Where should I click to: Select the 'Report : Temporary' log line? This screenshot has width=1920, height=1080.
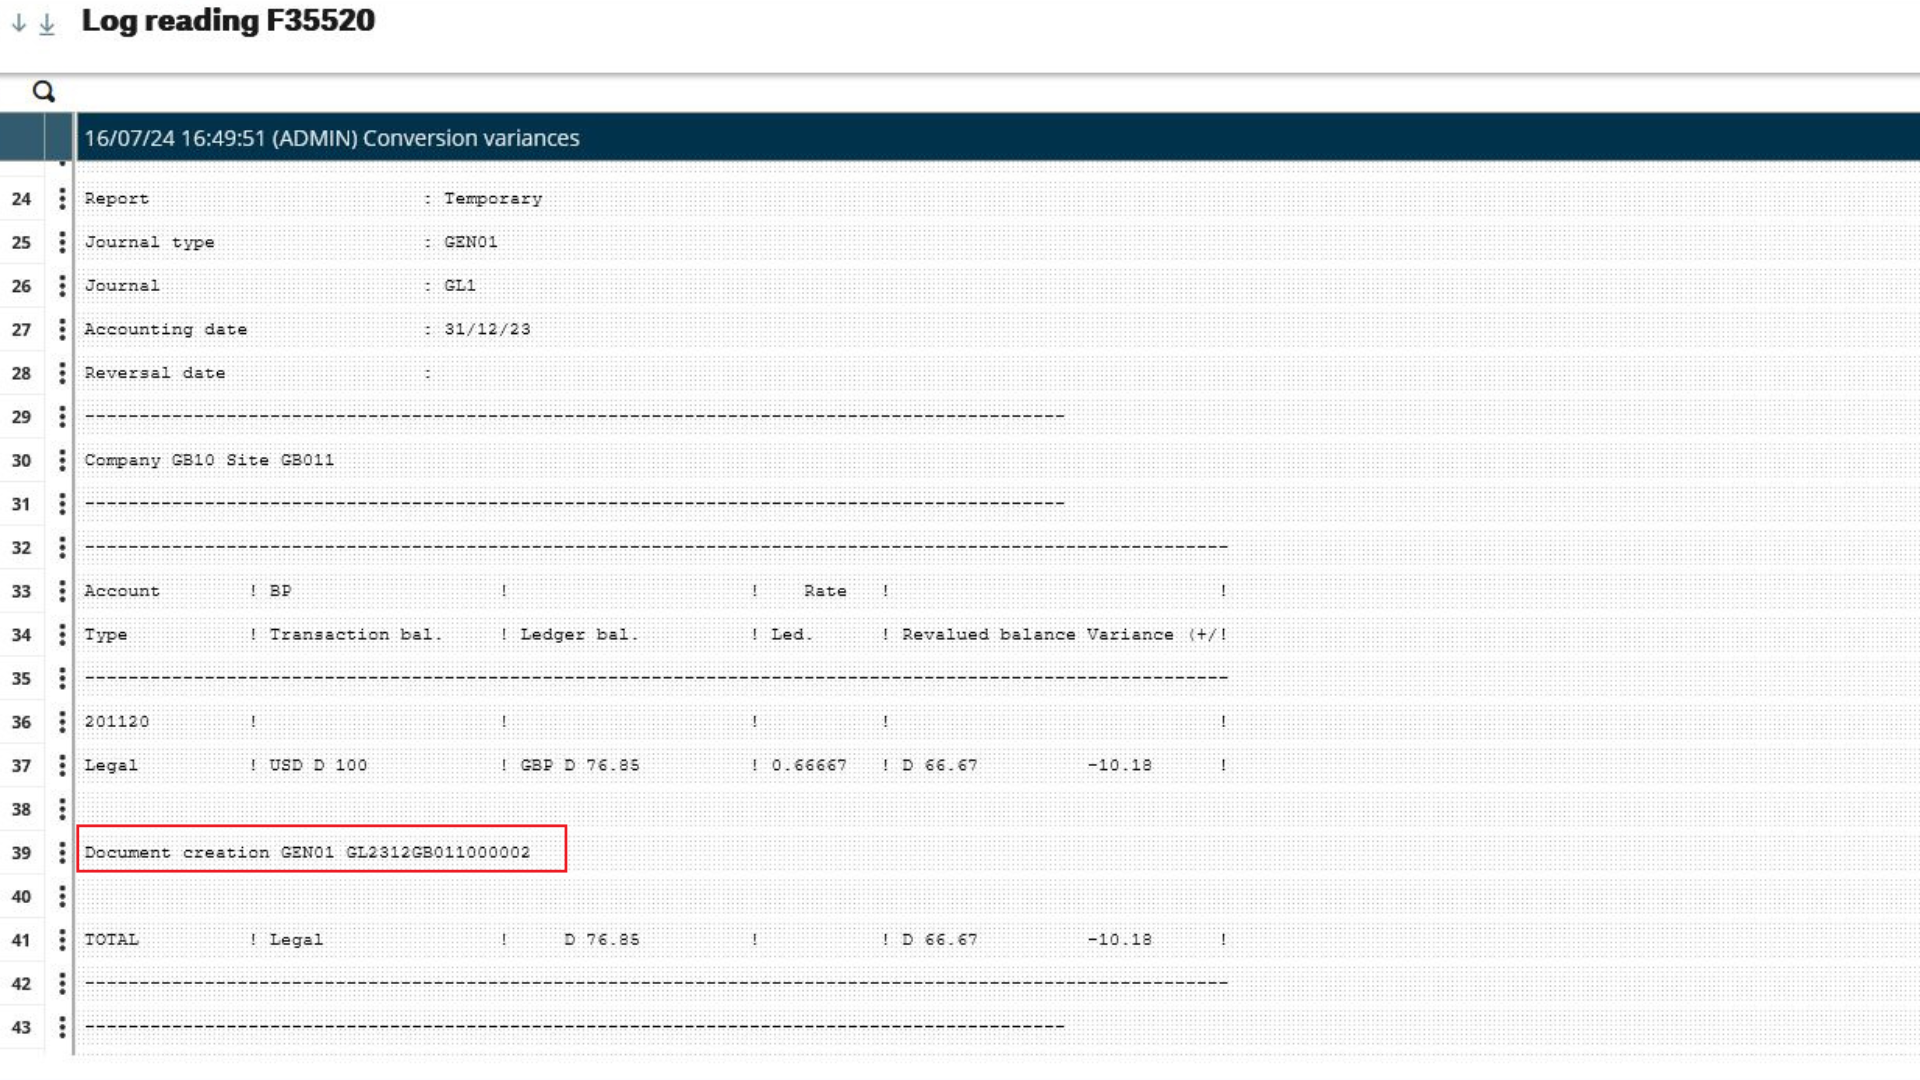[x=313, y=199]
